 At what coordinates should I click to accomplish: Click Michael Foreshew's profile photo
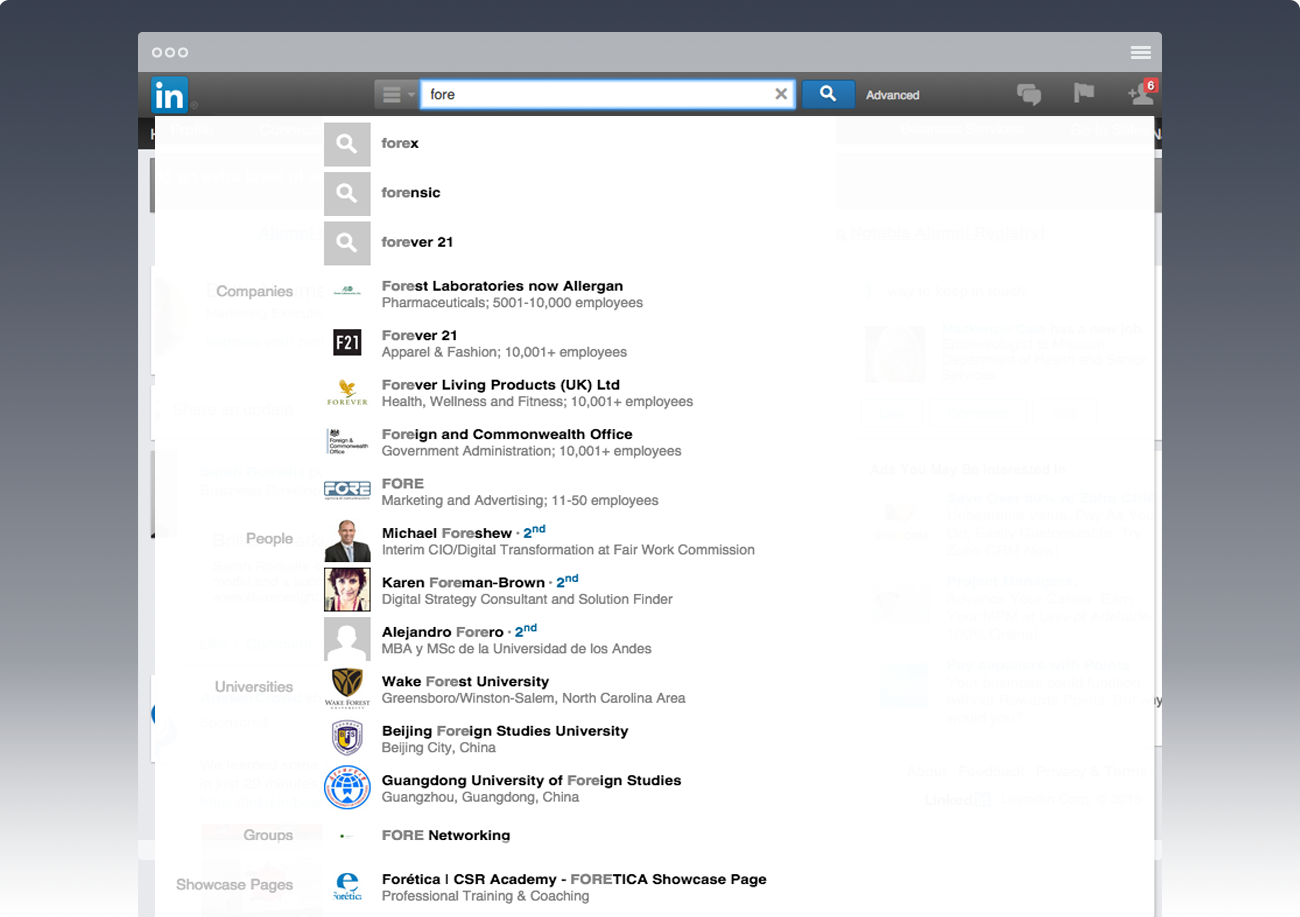(x=347, y=540)
